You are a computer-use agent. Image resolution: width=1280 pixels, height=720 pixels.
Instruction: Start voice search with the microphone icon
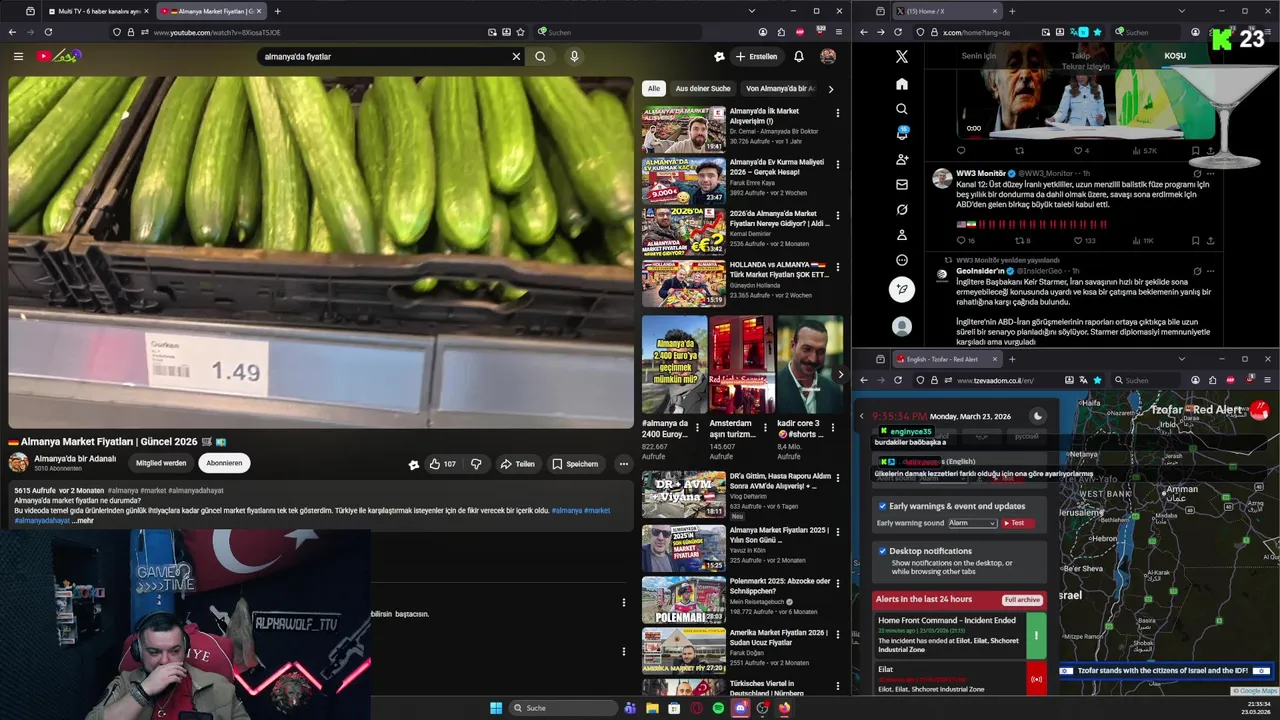pyautogui.click(x=574, y=57)
